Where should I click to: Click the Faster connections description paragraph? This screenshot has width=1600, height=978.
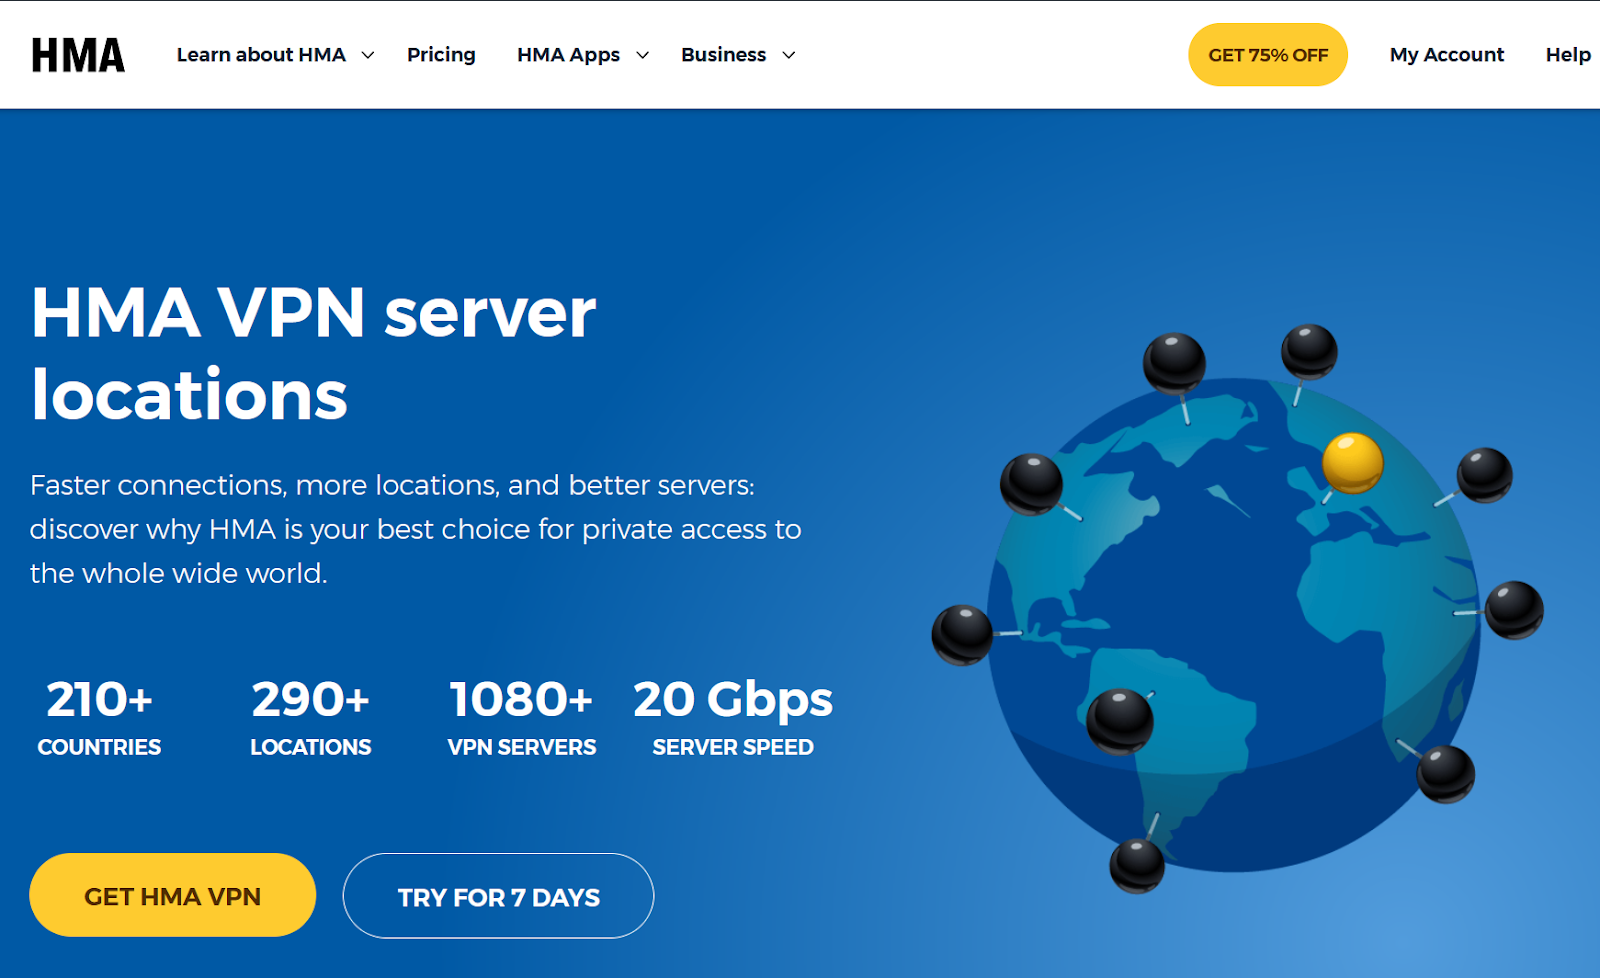pos(415,529)
